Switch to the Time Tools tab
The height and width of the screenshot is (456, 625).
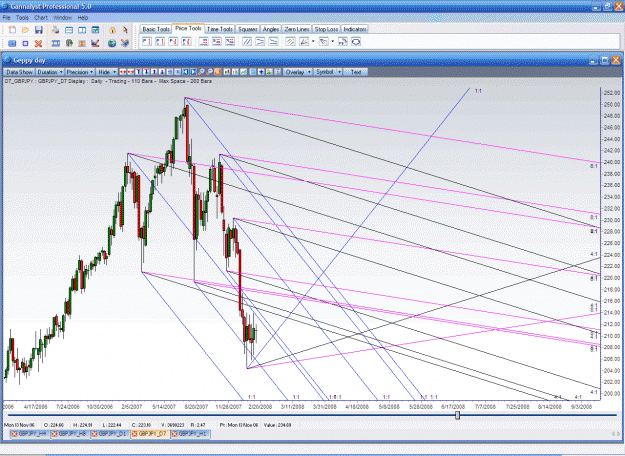coord(220,29)
